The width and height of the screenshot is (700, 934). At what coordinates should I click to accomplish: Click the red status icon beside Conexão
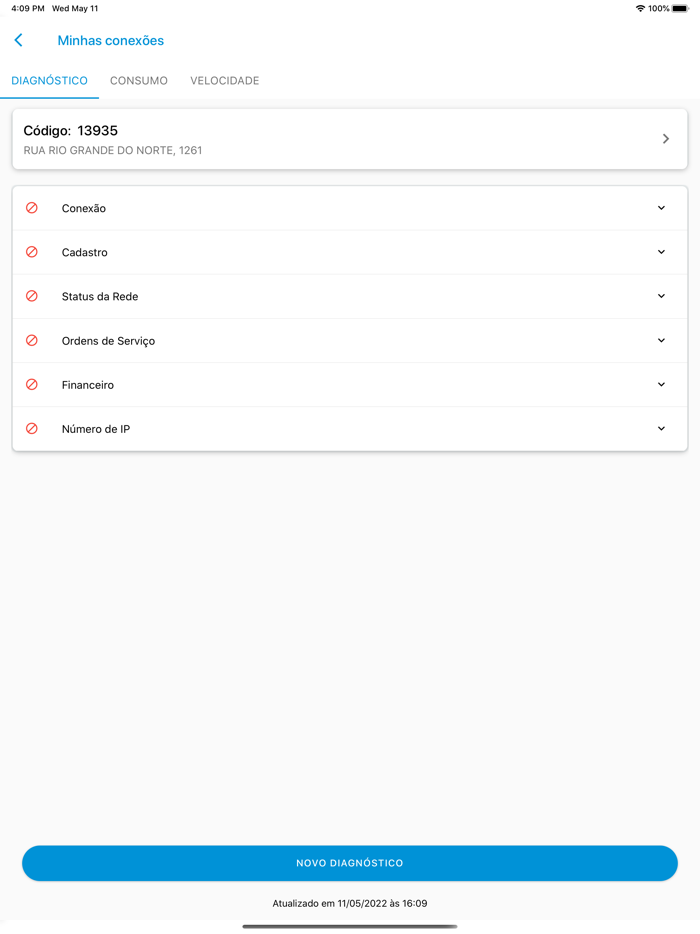pos(32,207)
